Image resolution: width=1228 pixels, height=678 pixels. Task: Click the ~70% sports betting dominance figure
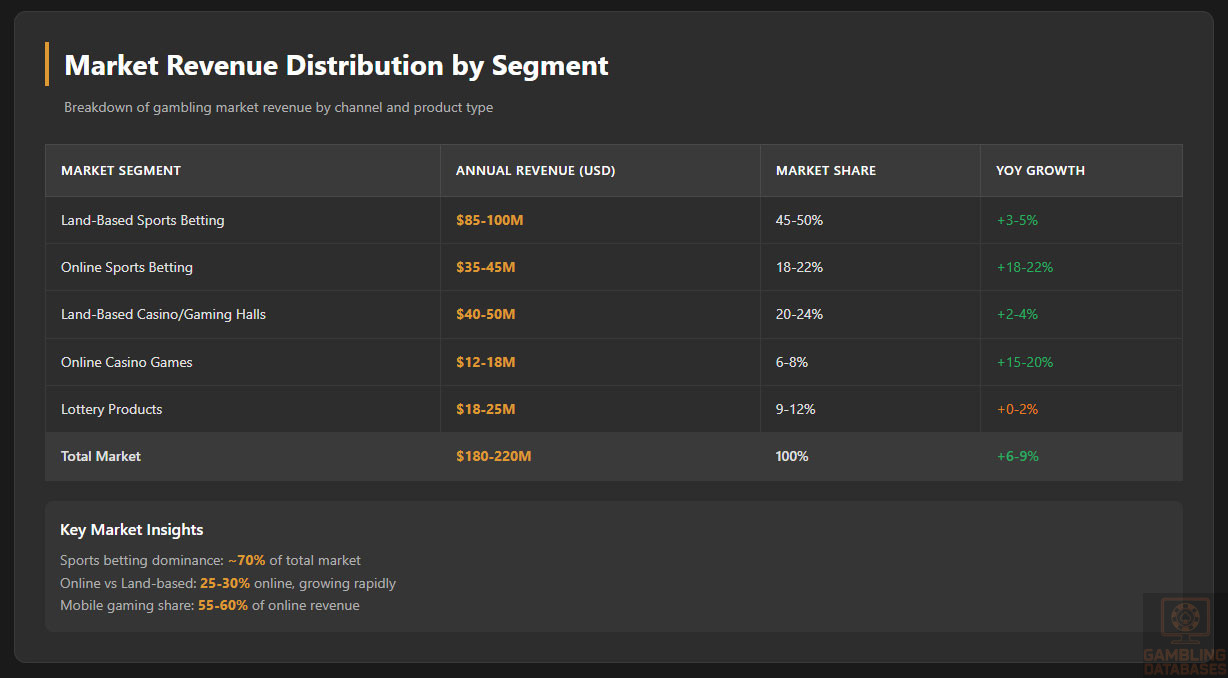249,561
